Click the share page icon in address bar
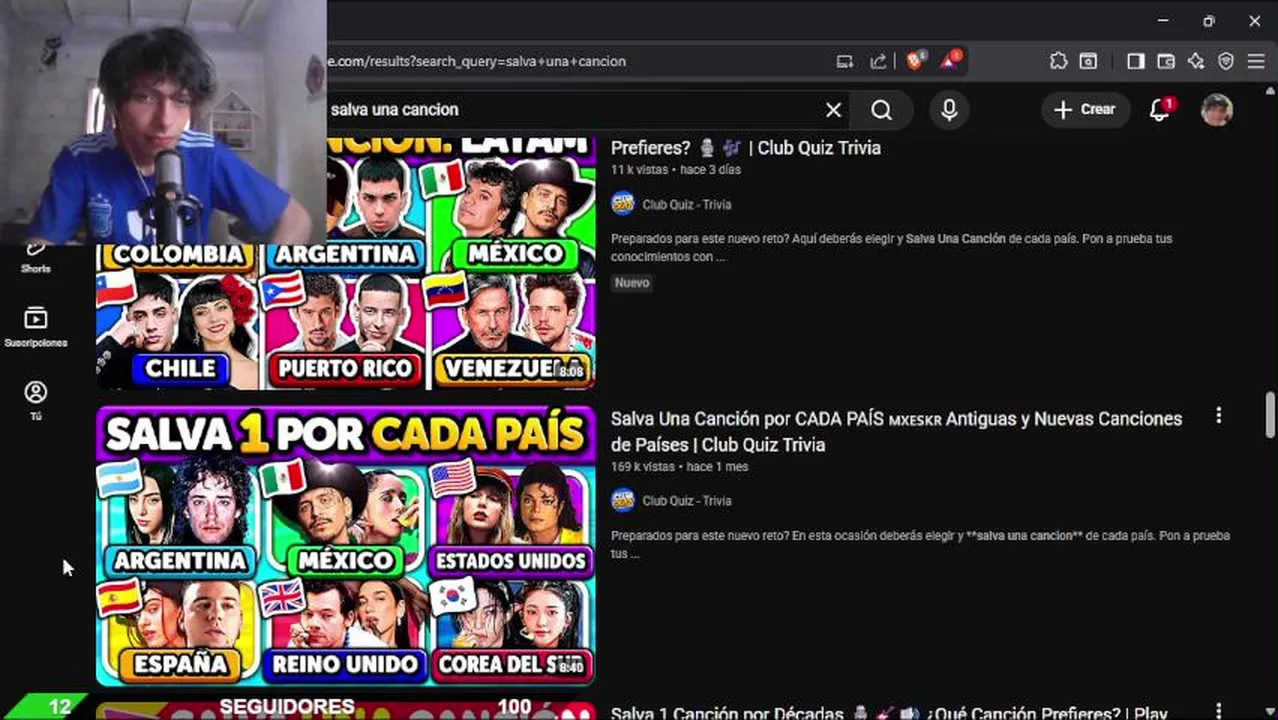1278x720 pixels. (878, 61)
